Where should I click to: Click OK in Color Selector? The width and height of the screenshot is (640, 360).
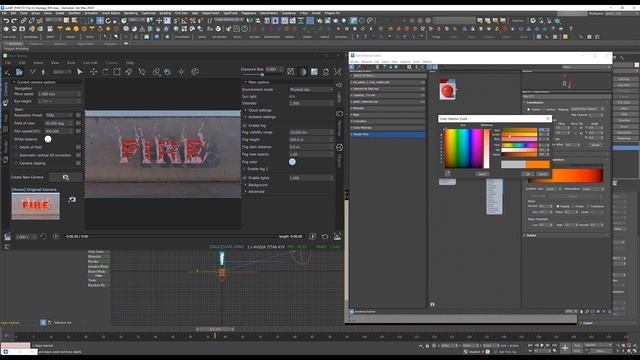point(528,174)
